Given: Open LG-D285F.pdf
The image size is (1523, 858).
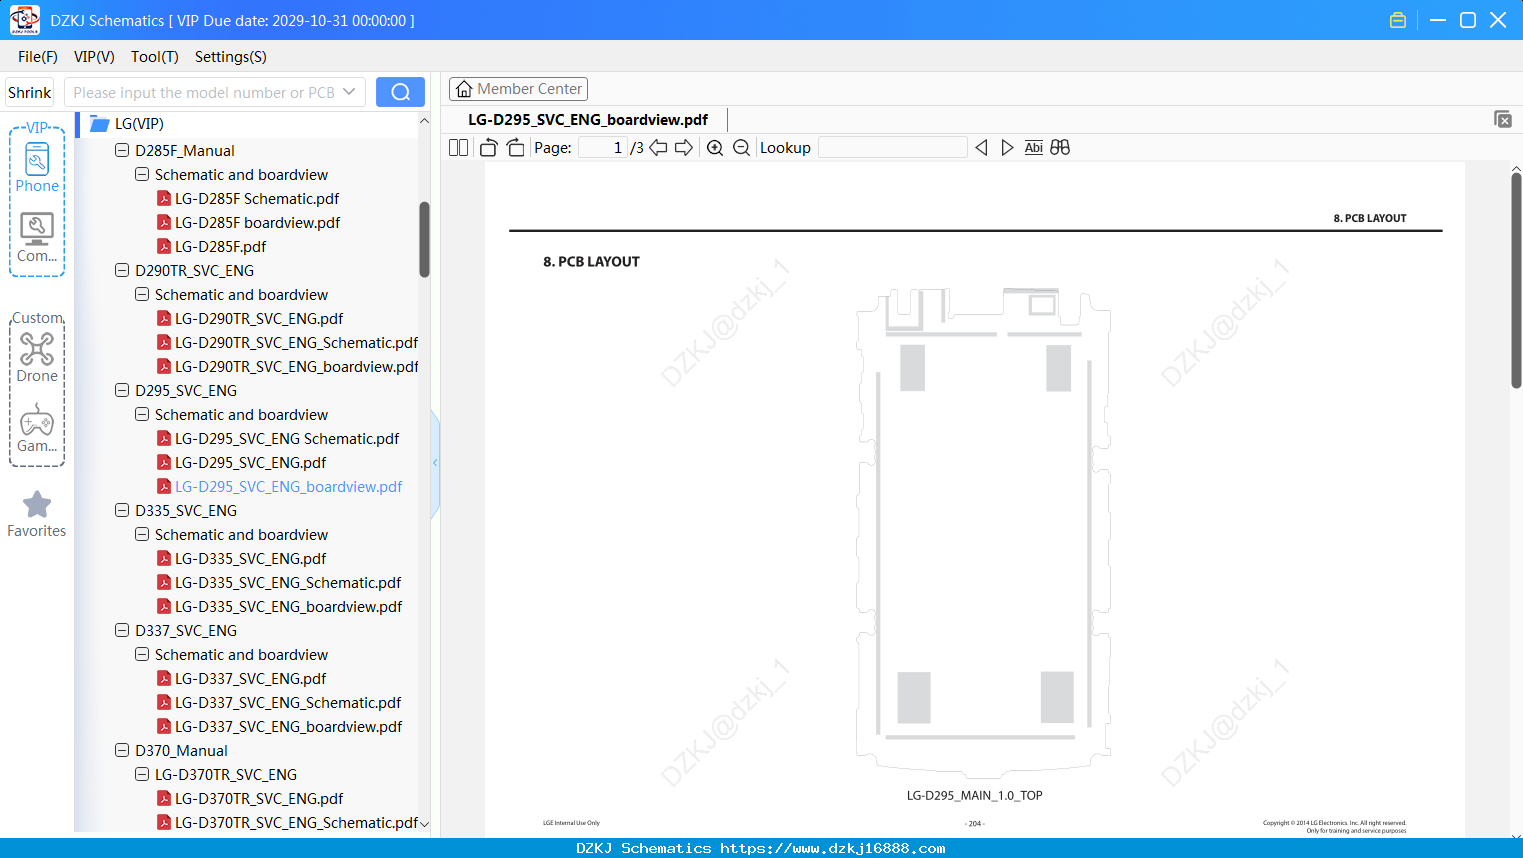Looking at the screenshot, I should (x=220, y=246).
